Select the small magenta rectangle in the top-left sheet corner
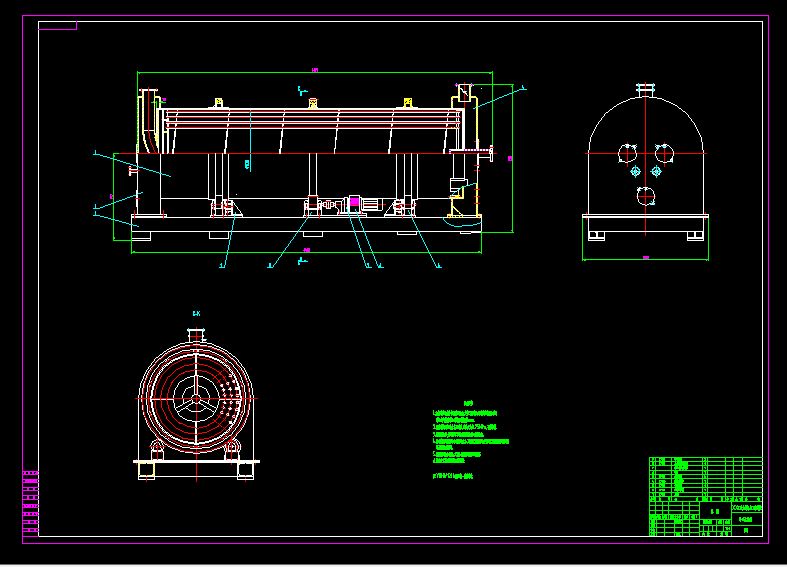 [x=58, y=25]
